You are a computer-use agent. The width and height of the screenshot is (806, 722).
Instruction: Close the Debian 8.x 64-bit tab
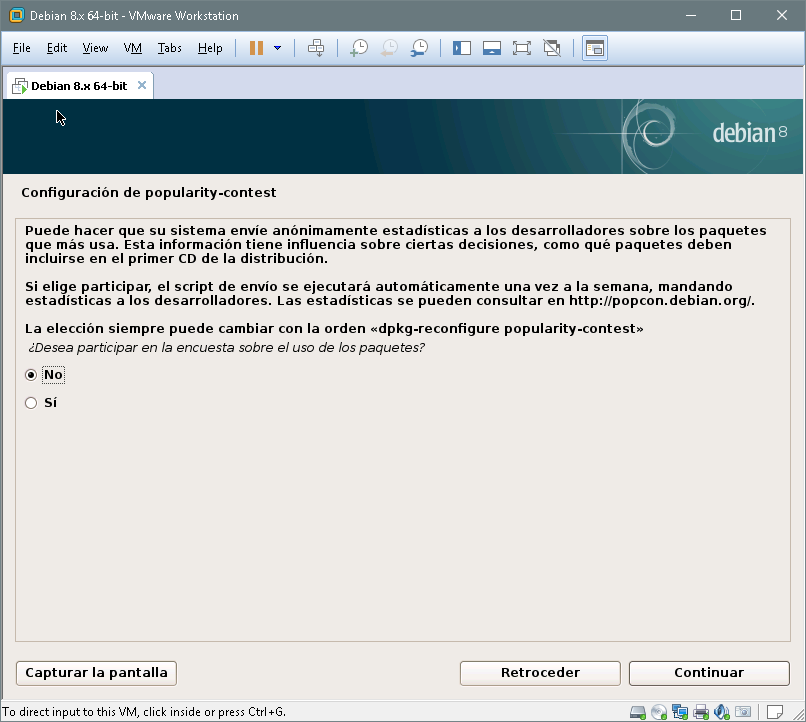tap(142, 85)
